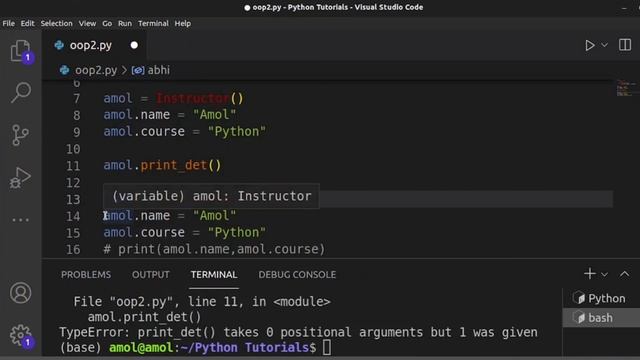Screen dimensions: 640x360
Task: Split the editor to the right
Action: (625, 45)
